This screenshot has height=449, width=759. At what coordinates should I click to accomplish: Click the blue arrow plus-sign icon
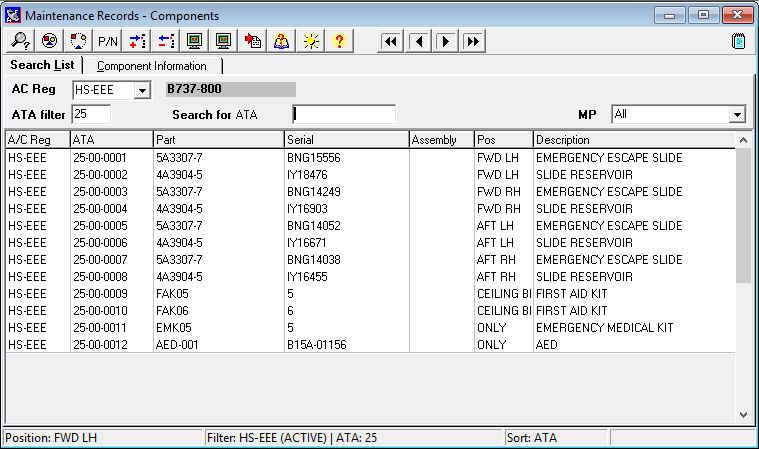[x=137, y=41]
